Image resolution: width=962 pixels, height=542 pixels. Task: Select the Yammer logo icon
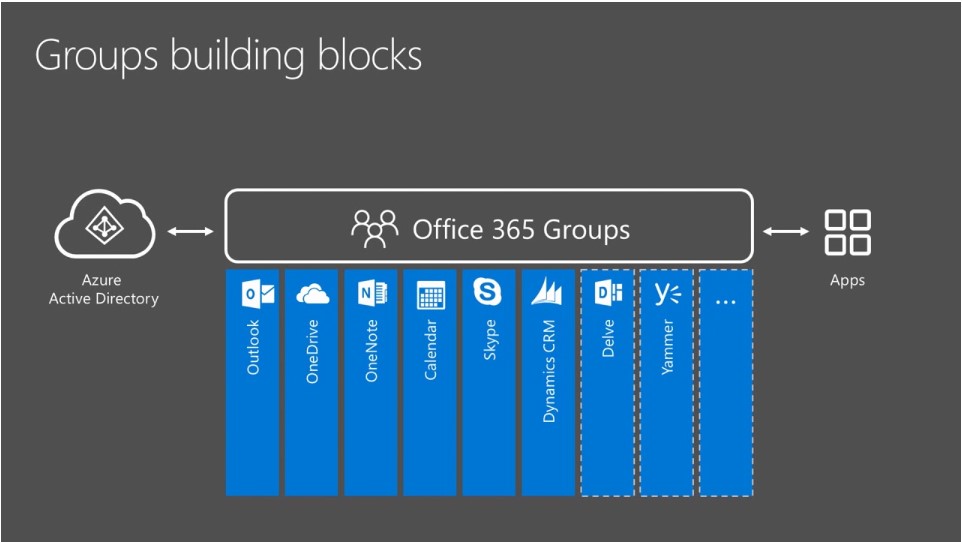[x=668, y=293]
